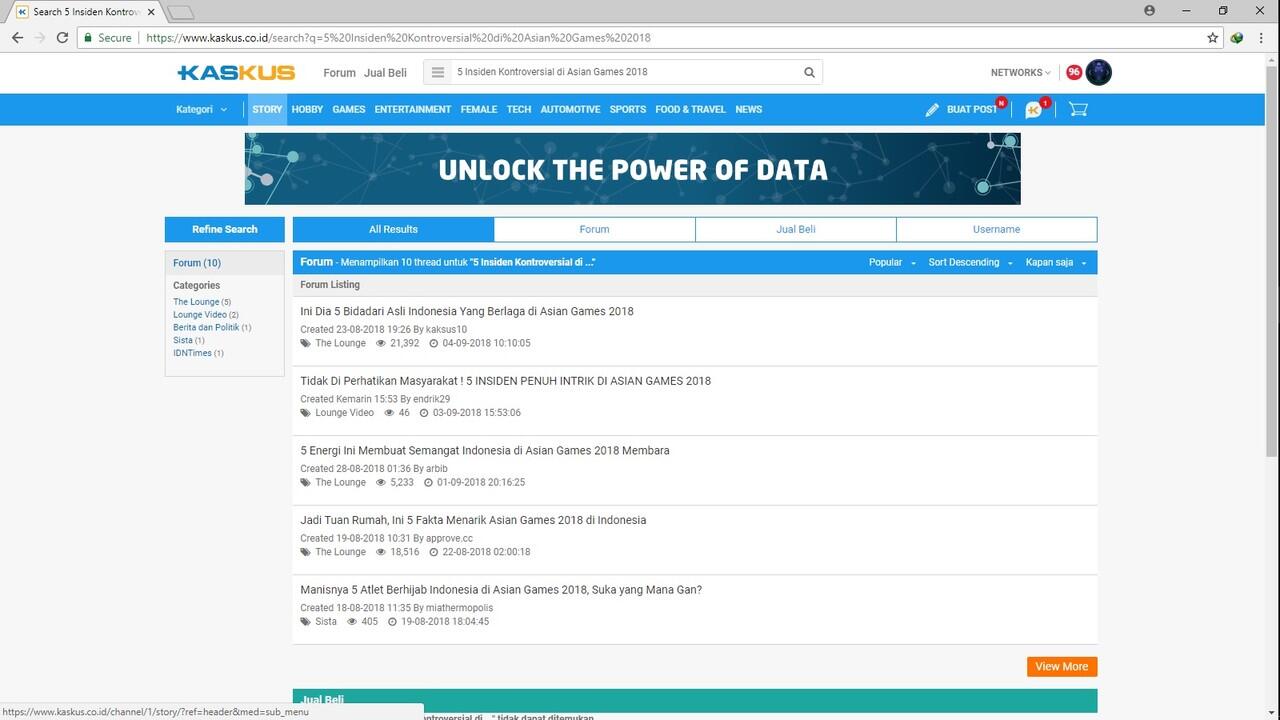1280x720 pixels.
Task: Open the notifications badge showing 96
Action: [x=1074, y=72]
